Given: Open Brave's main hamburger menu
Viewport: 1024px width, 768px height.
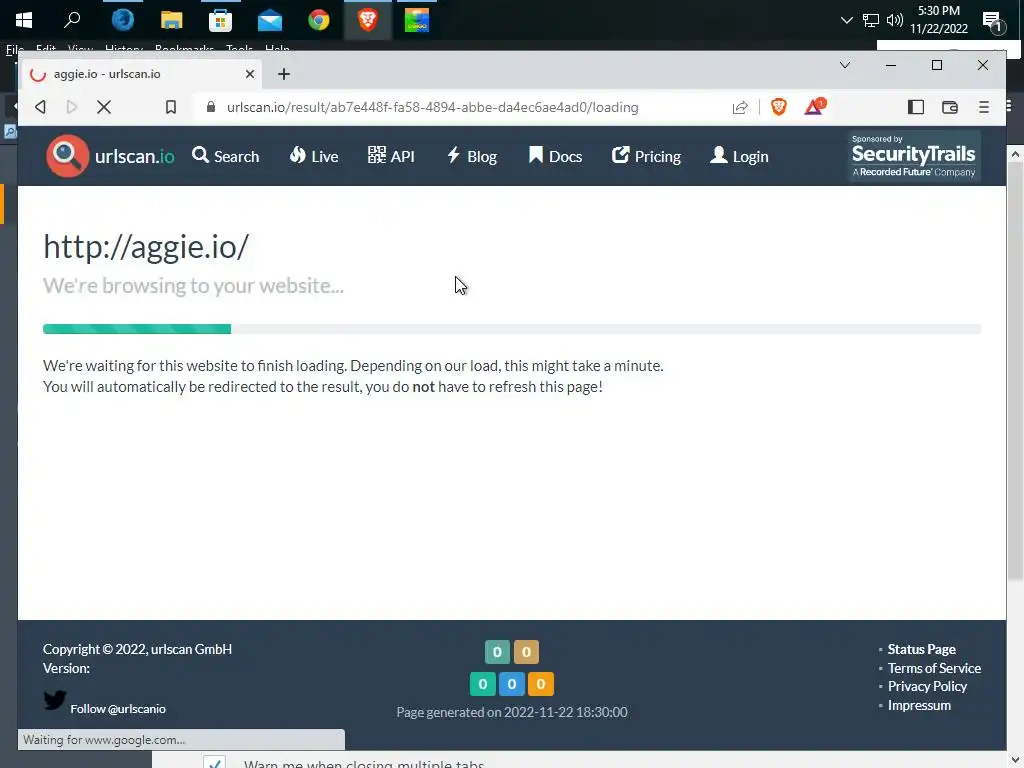Looking at the screenshot, I should click(x=984, y=107).
